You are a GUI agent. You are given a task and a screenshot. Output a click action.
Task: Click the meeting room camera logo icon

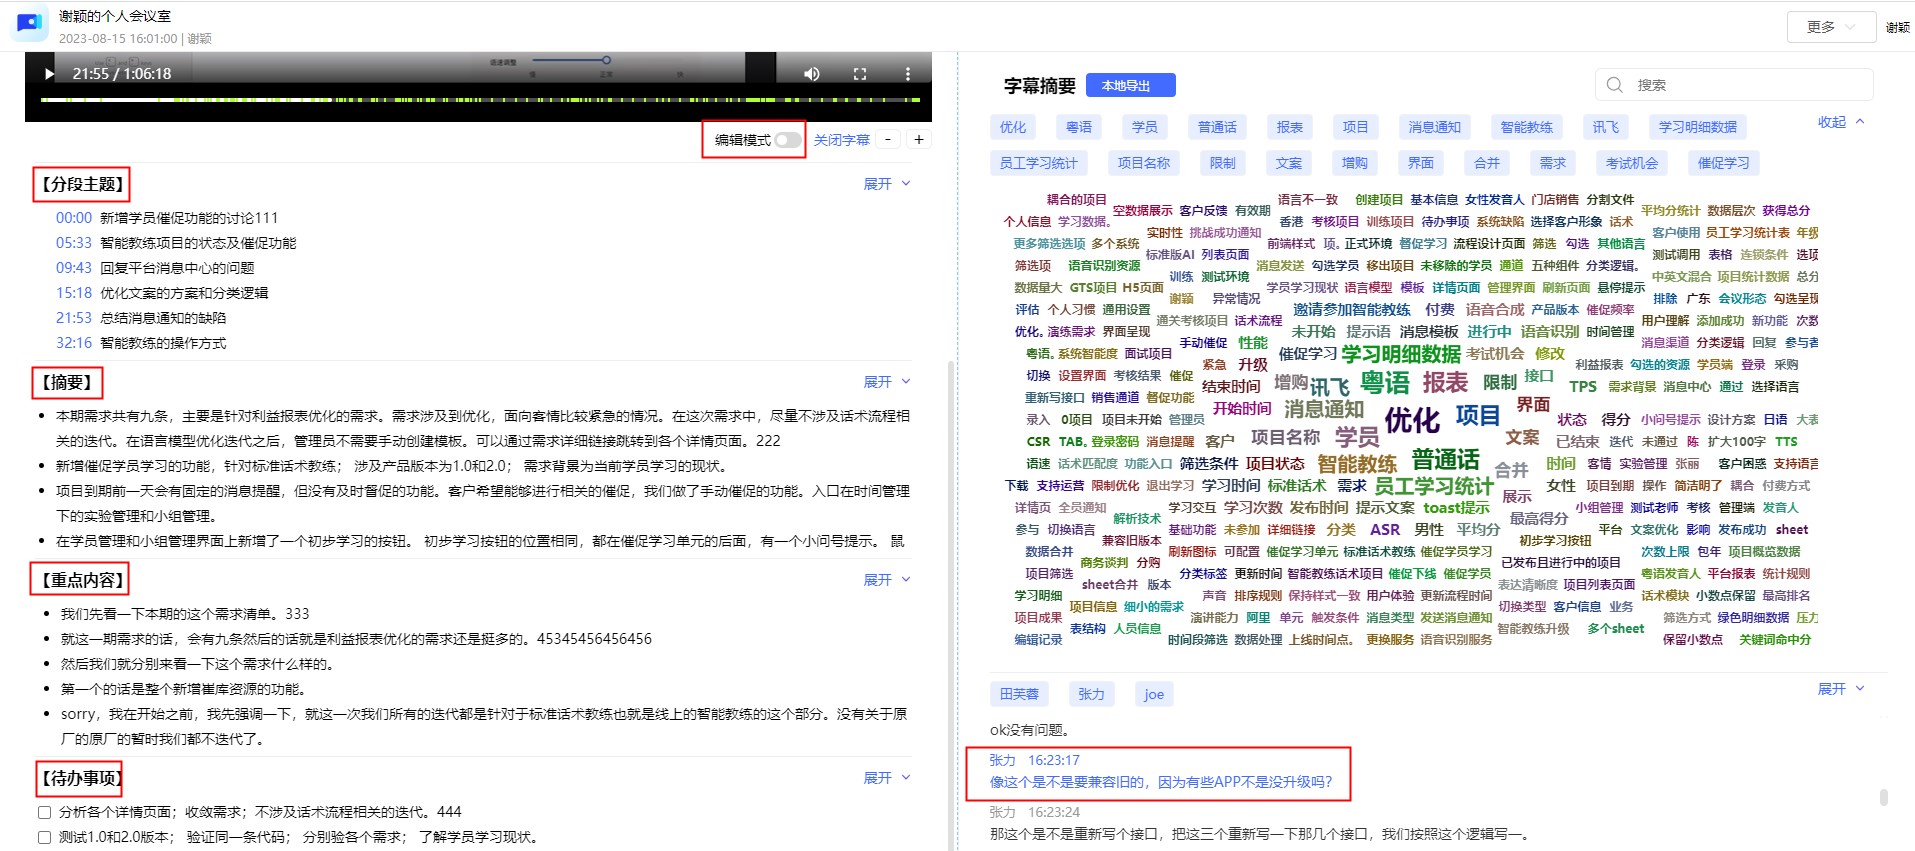29,21
